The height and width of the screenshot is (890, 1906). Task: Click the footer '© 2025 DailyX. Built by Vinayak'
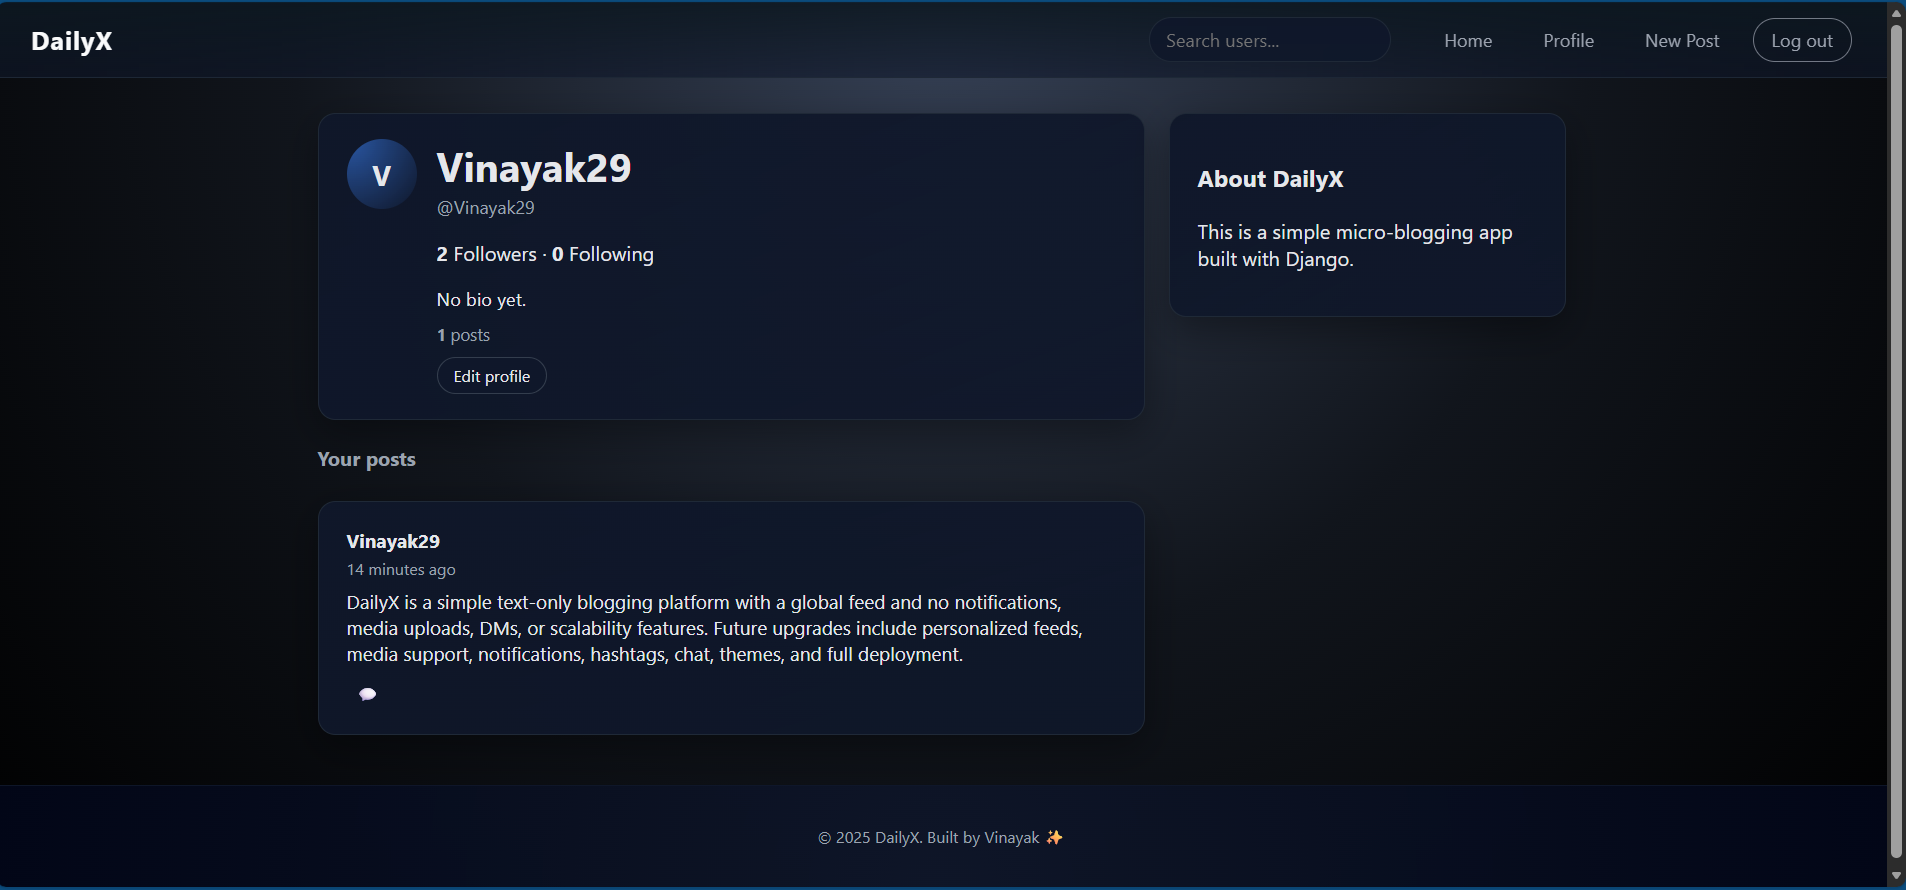(x=929, y=838)
